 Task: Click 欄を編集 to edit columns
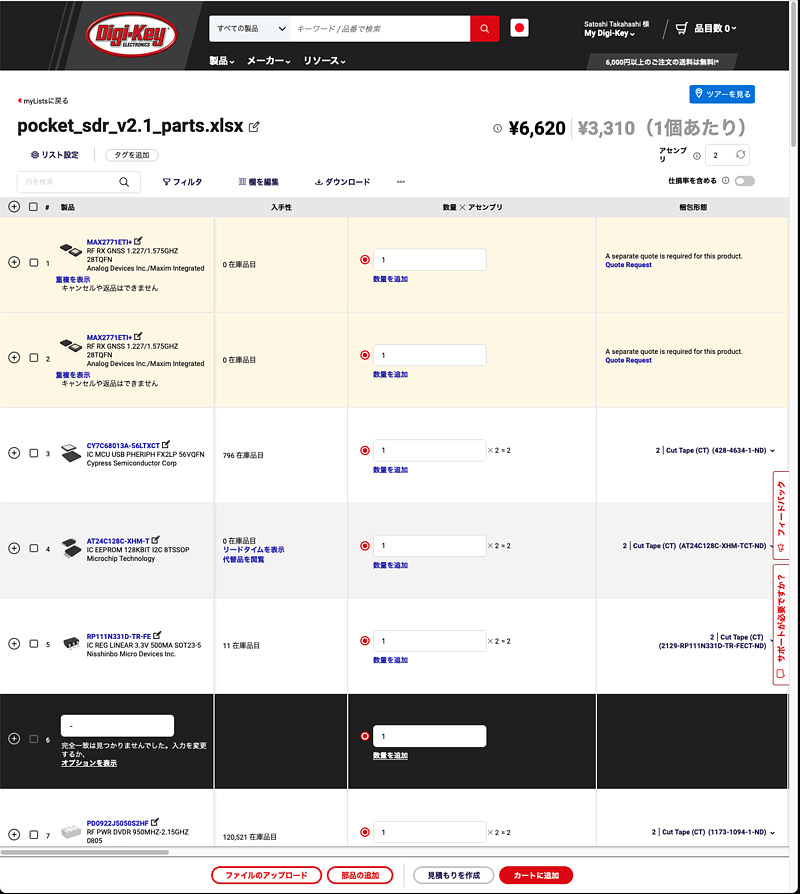[258, 182]
